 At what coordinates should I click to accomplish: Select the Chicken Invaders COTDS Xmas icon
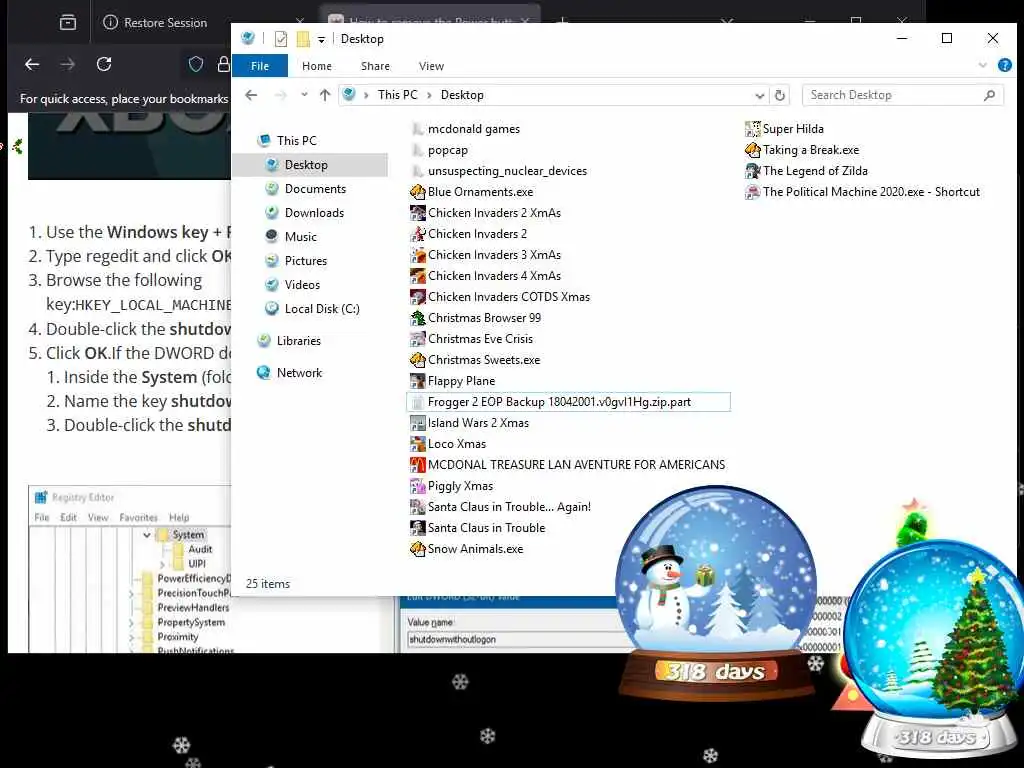[x=417, y=296]
